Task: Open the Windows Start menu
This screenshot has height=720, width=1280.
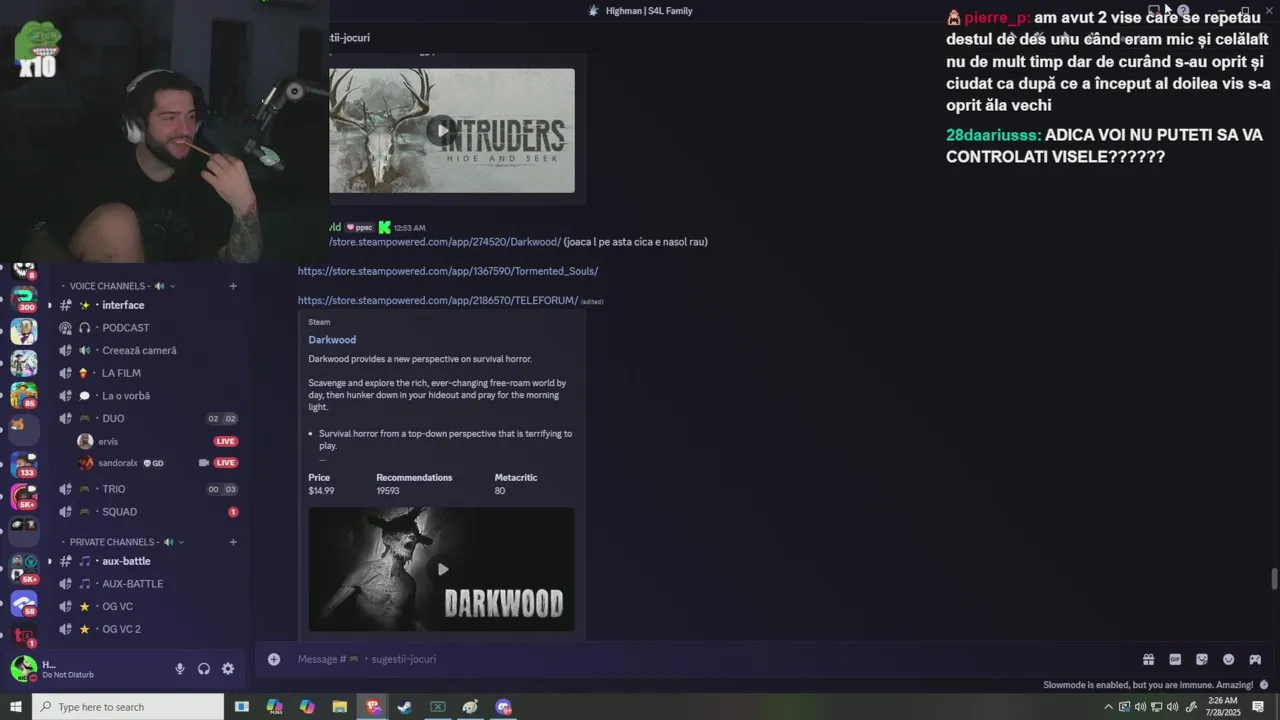Action: [15, 707]
